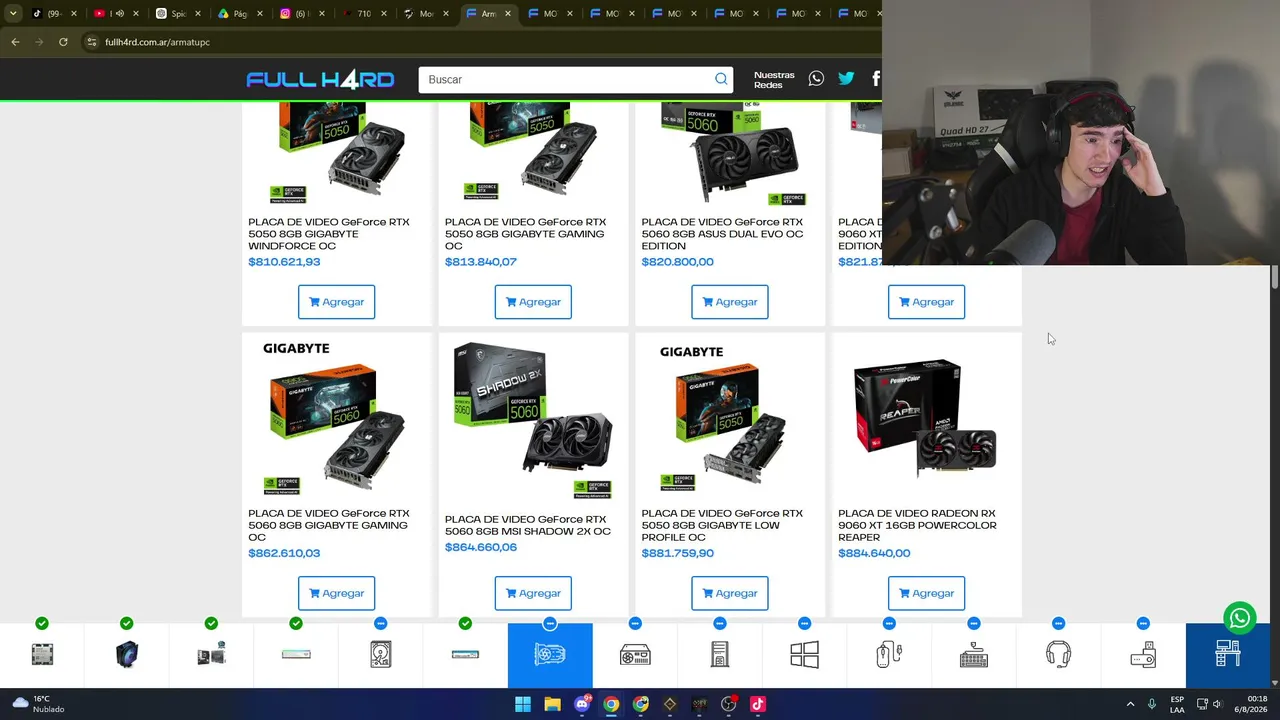The width and height of the screenshot is (1280, 720).
Task: Add RTX 5050 Gigabyte Windforce OC
Action: (x=336, y=302)
